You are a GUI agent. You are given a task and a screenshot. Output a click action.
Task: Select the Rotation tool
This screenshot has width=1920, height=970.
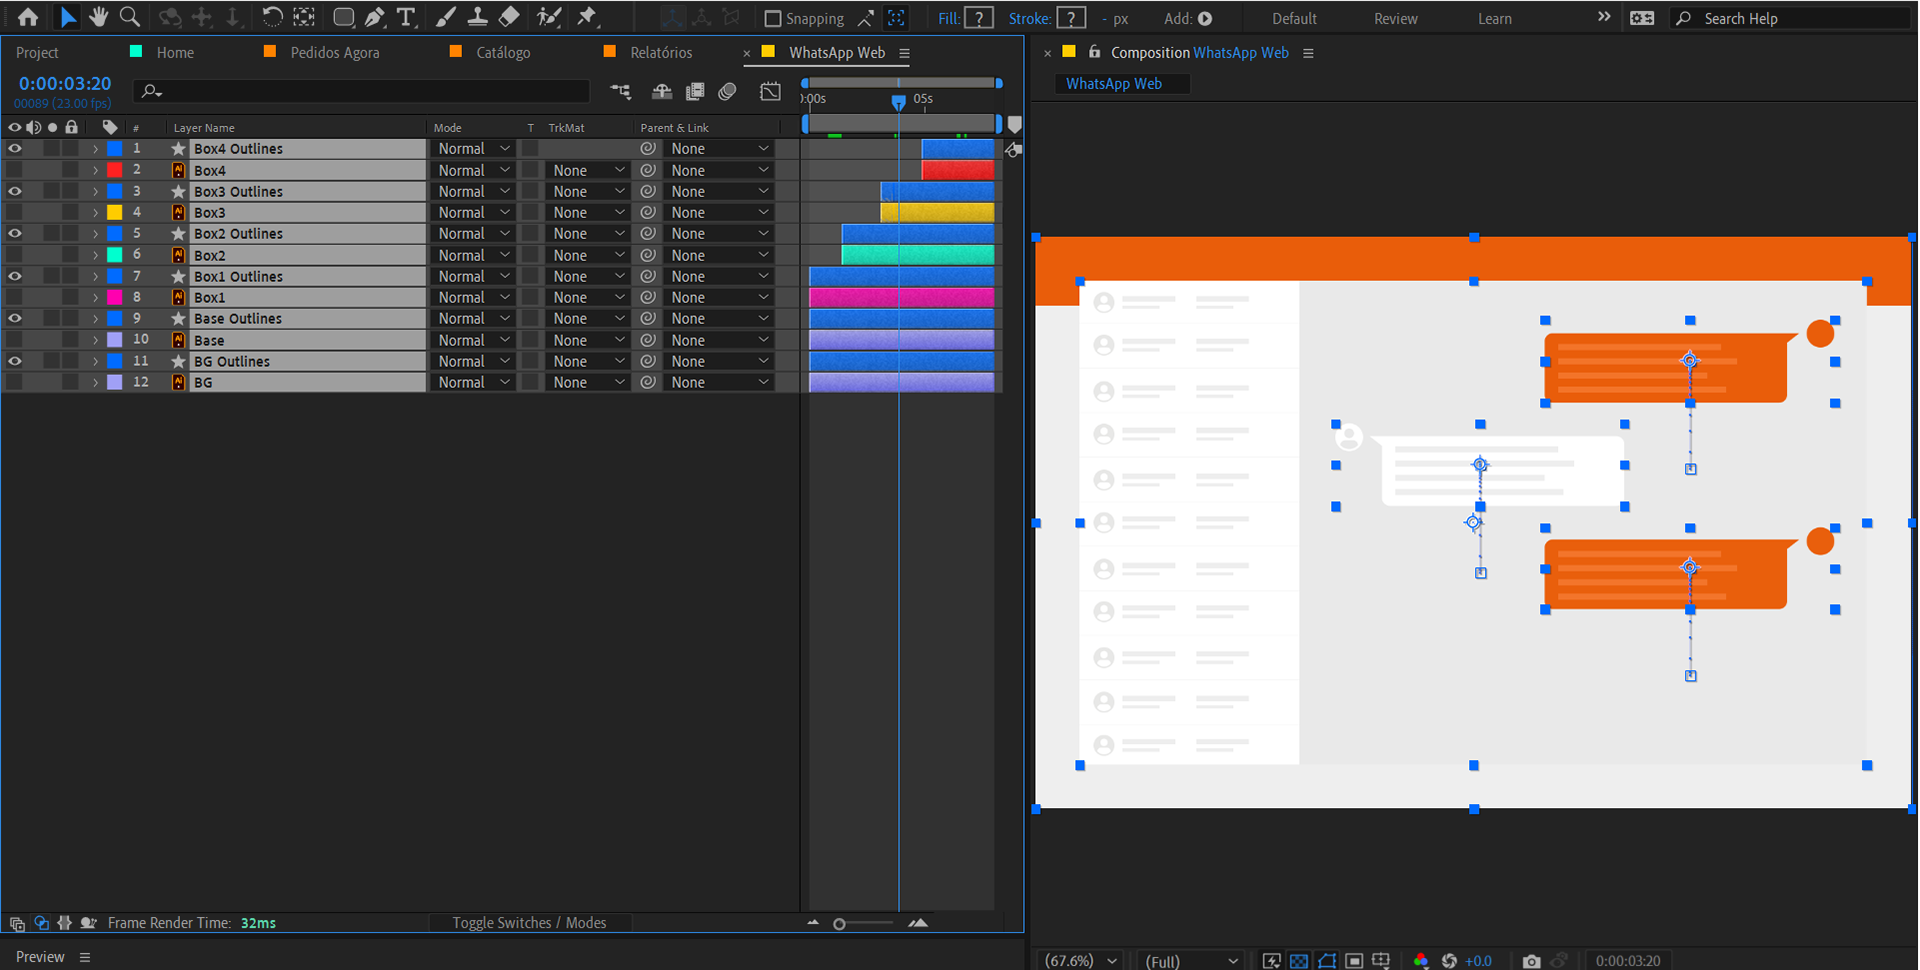point(272,17)
